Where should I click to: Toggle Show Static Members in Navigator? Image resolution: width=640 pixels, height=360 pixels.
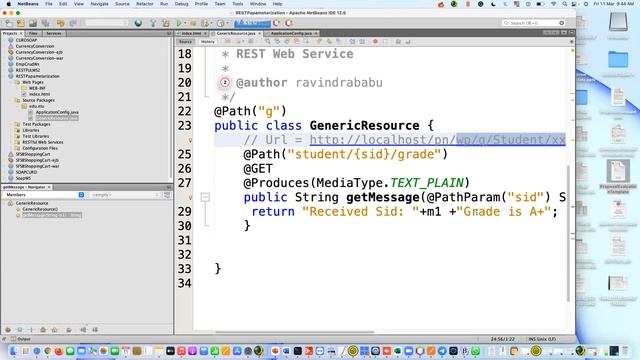click(x=31, y=330)
